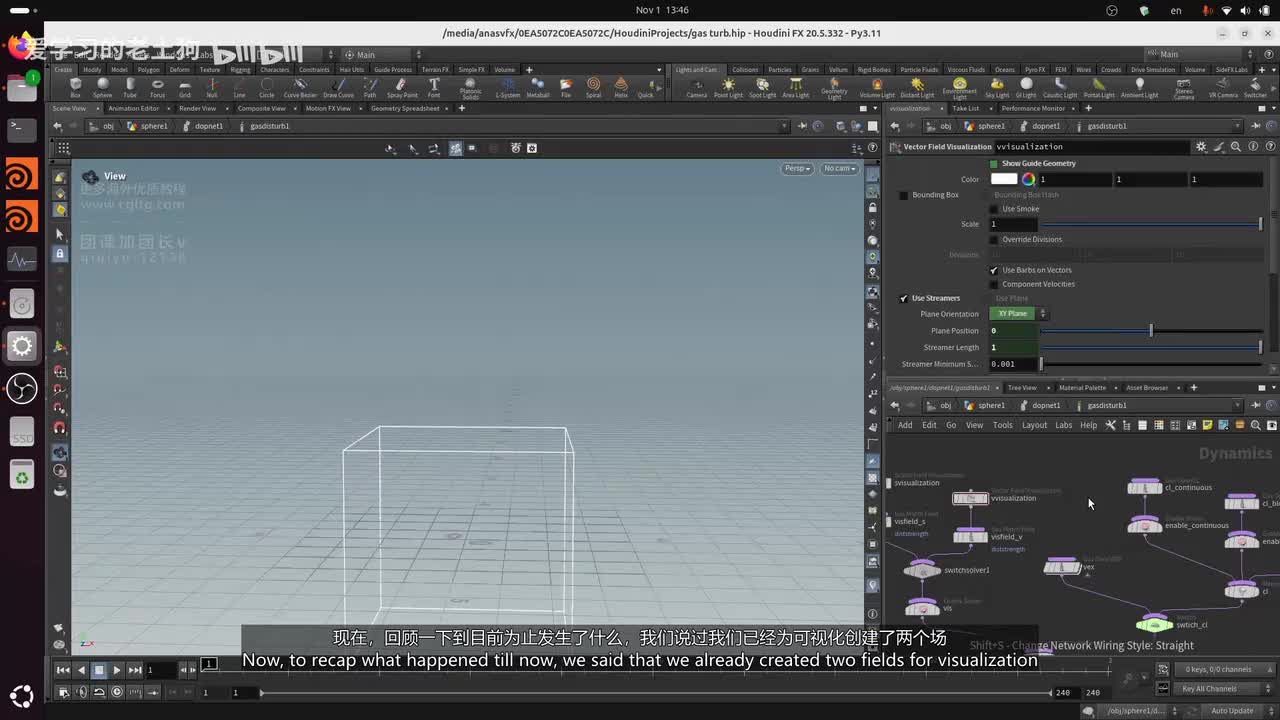Click the white Color swatch
Viewport: 1280px width, 720px height.
1003,180
